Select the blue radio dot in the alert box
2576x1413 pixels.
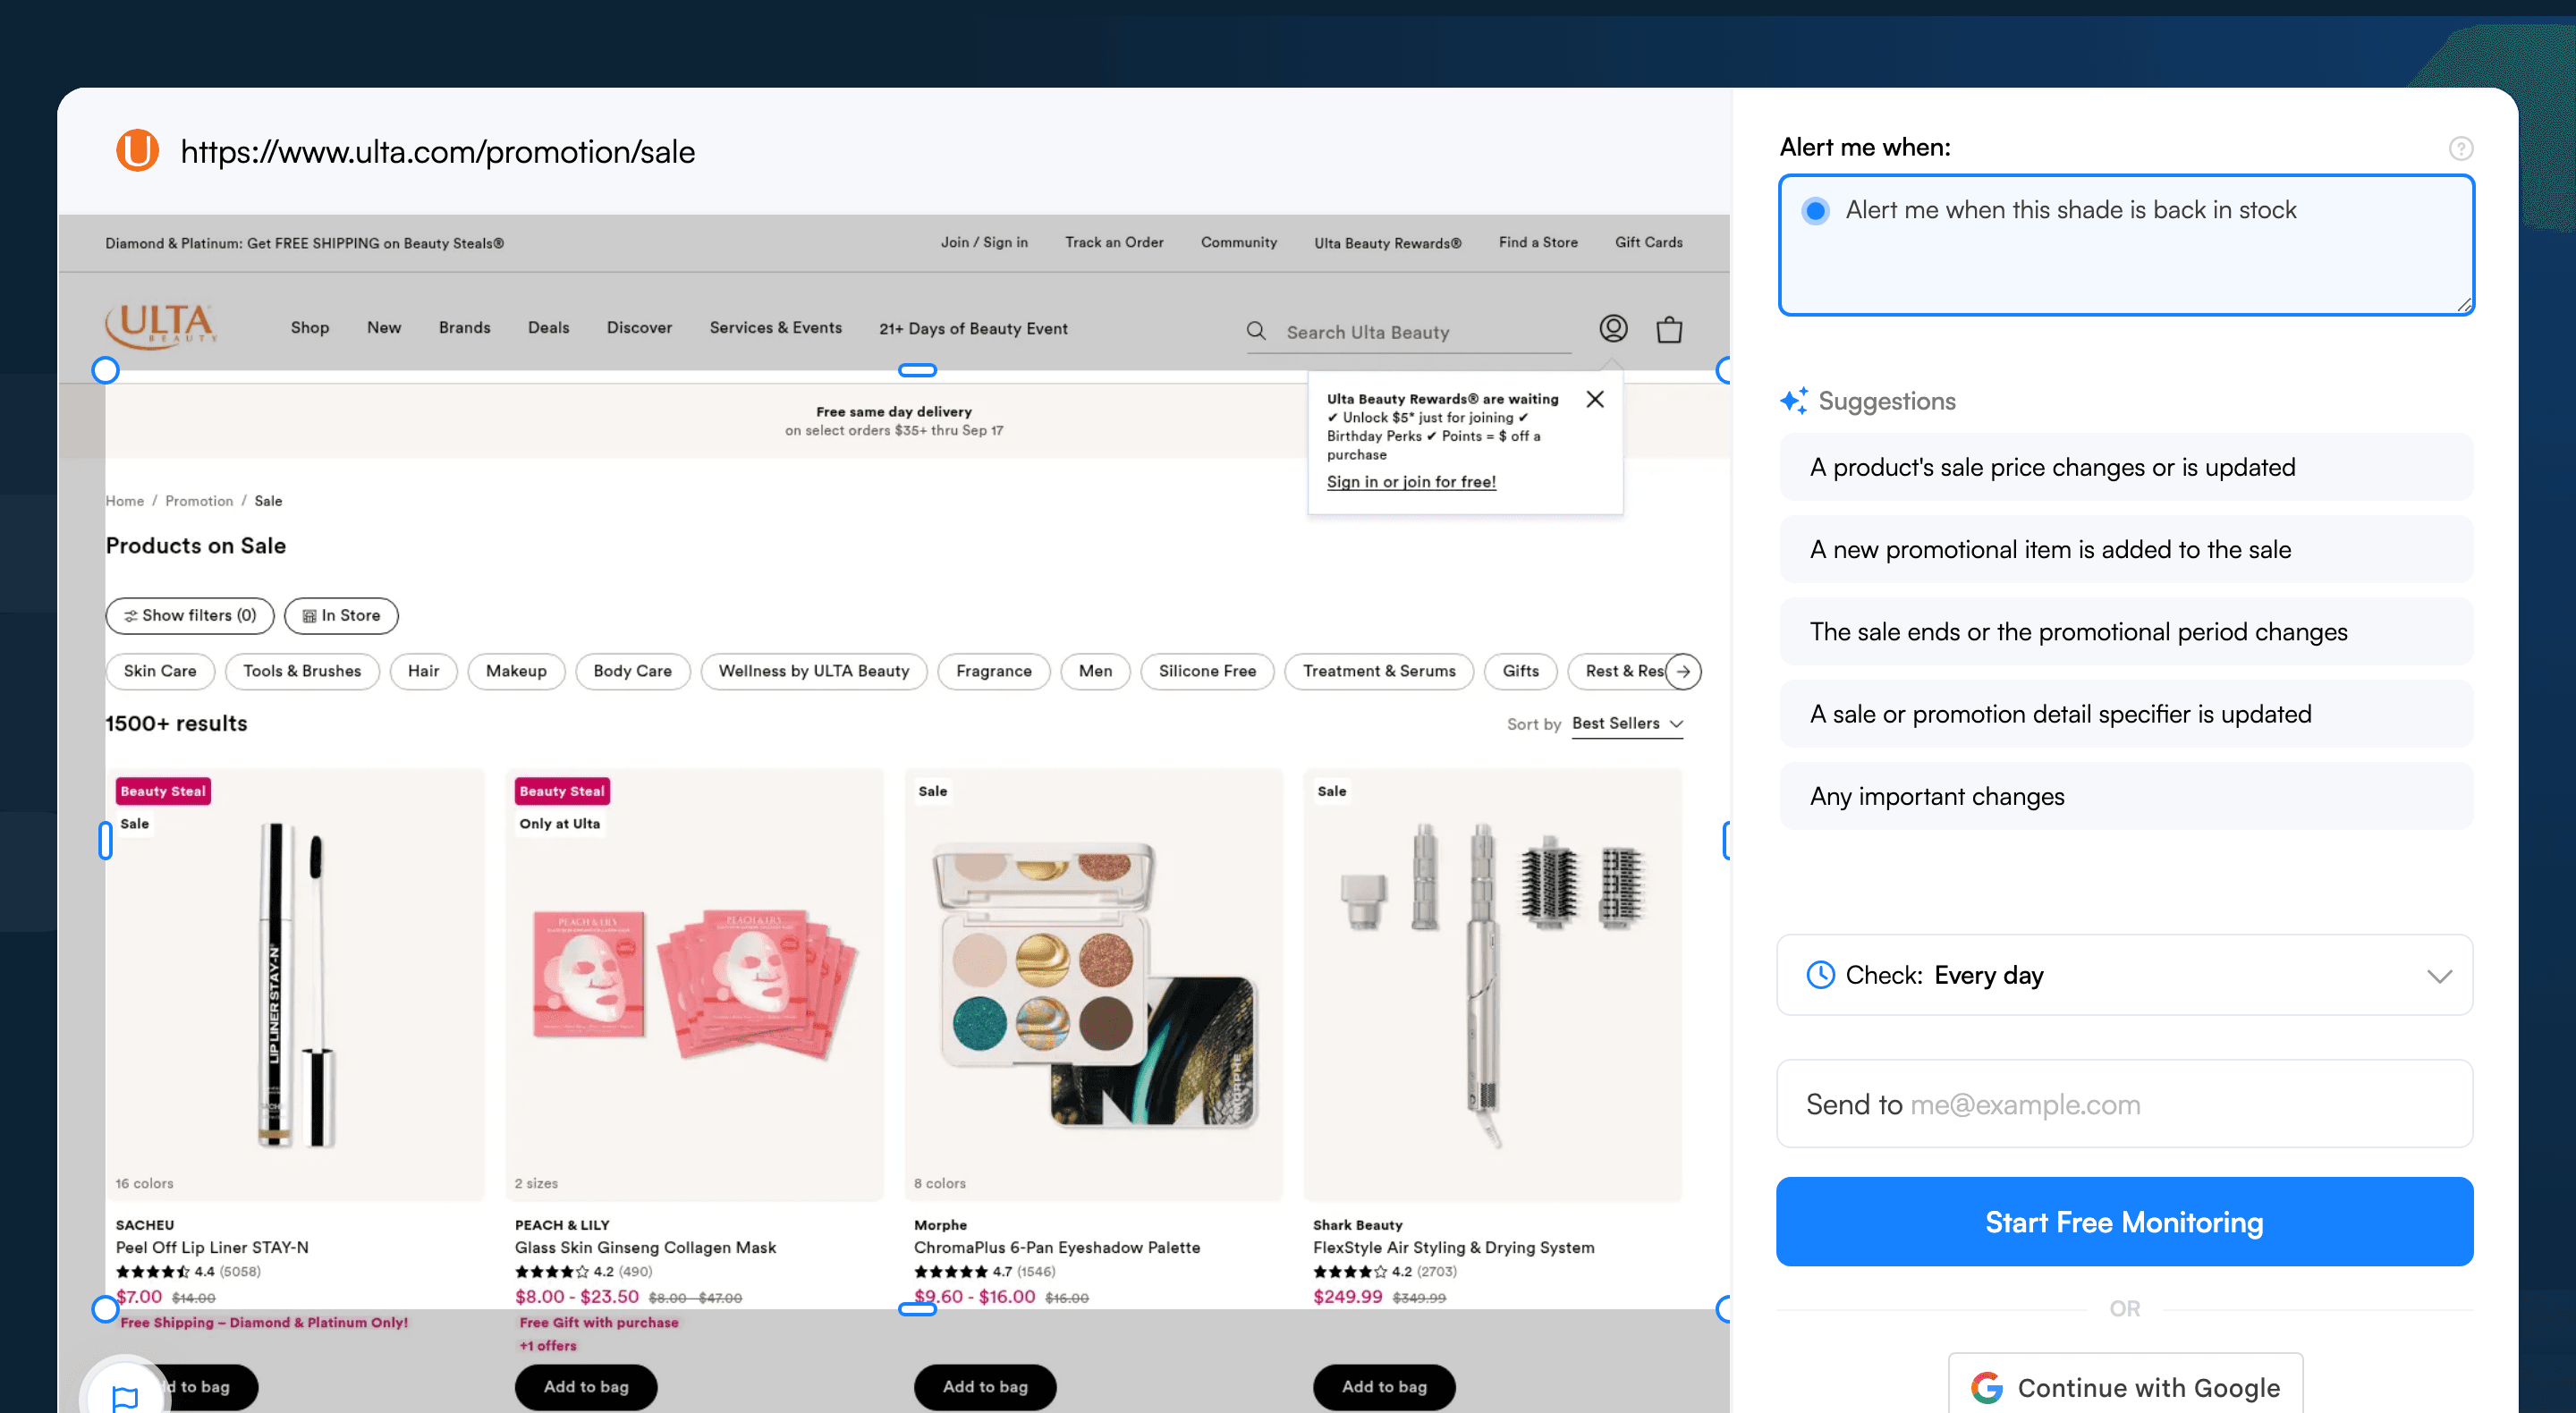[x=1815, y=211]
